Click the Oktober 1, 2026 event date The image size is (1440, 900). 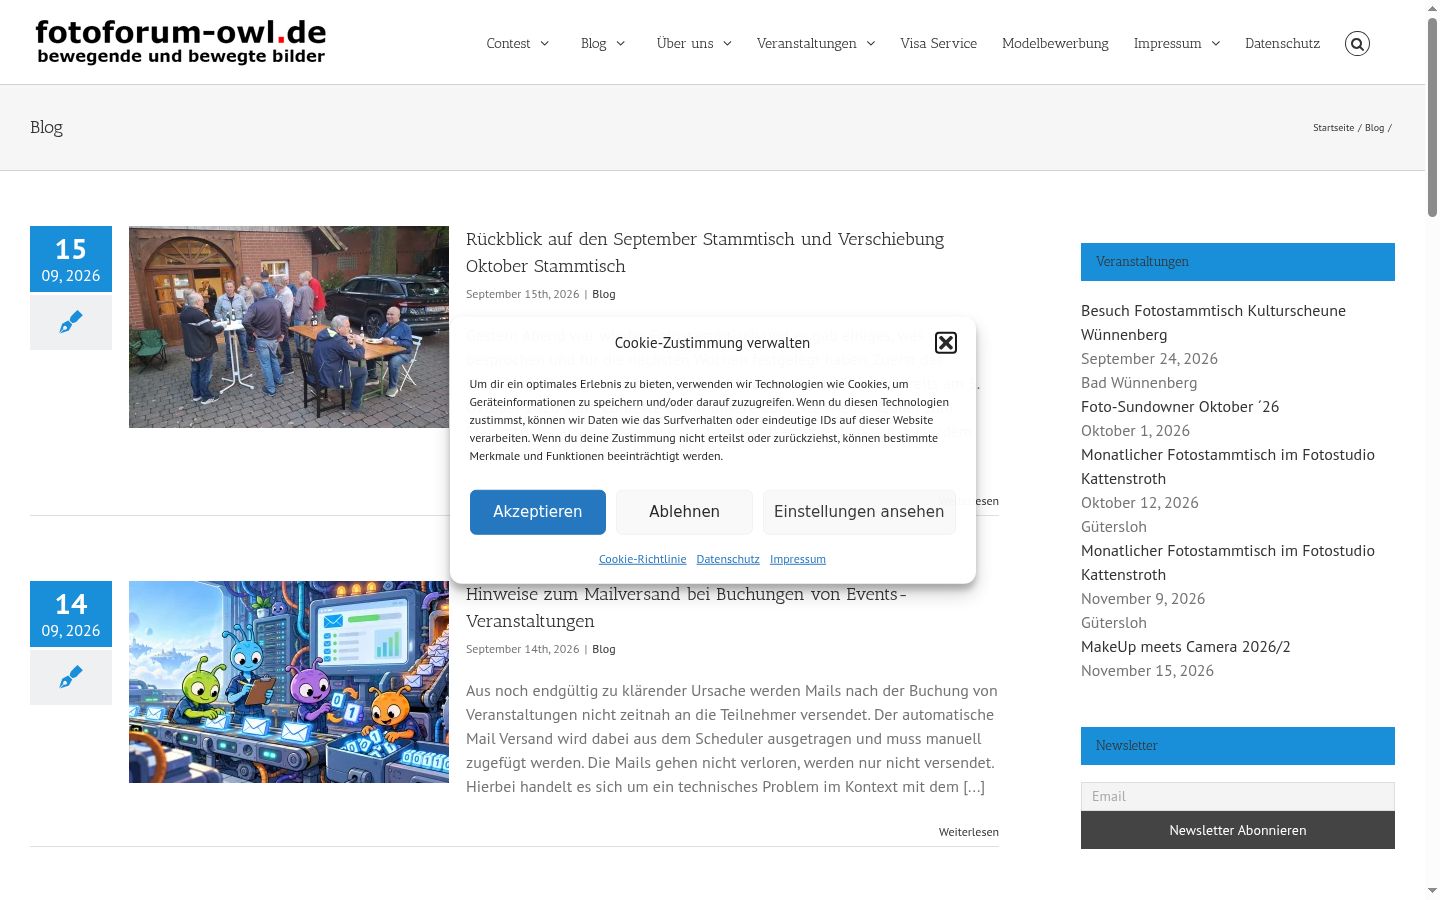(1135, 431)
